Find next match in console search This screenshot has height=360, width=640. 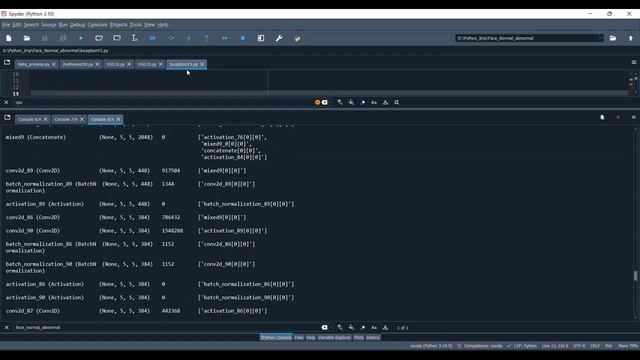click(351, 327)
